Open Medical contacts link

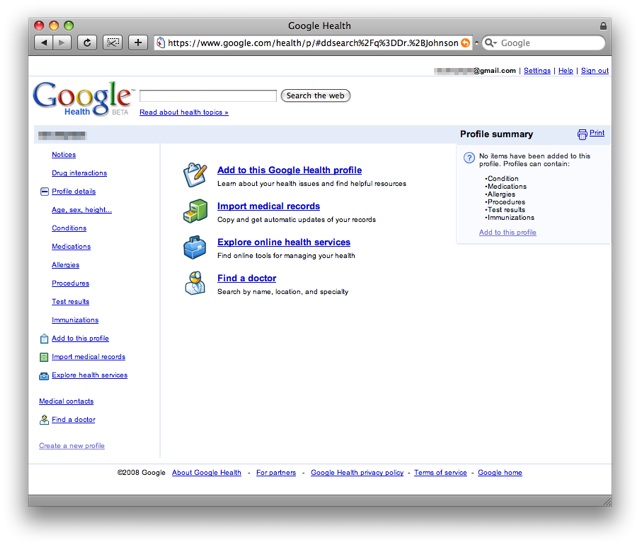click(x=66, y=401)
